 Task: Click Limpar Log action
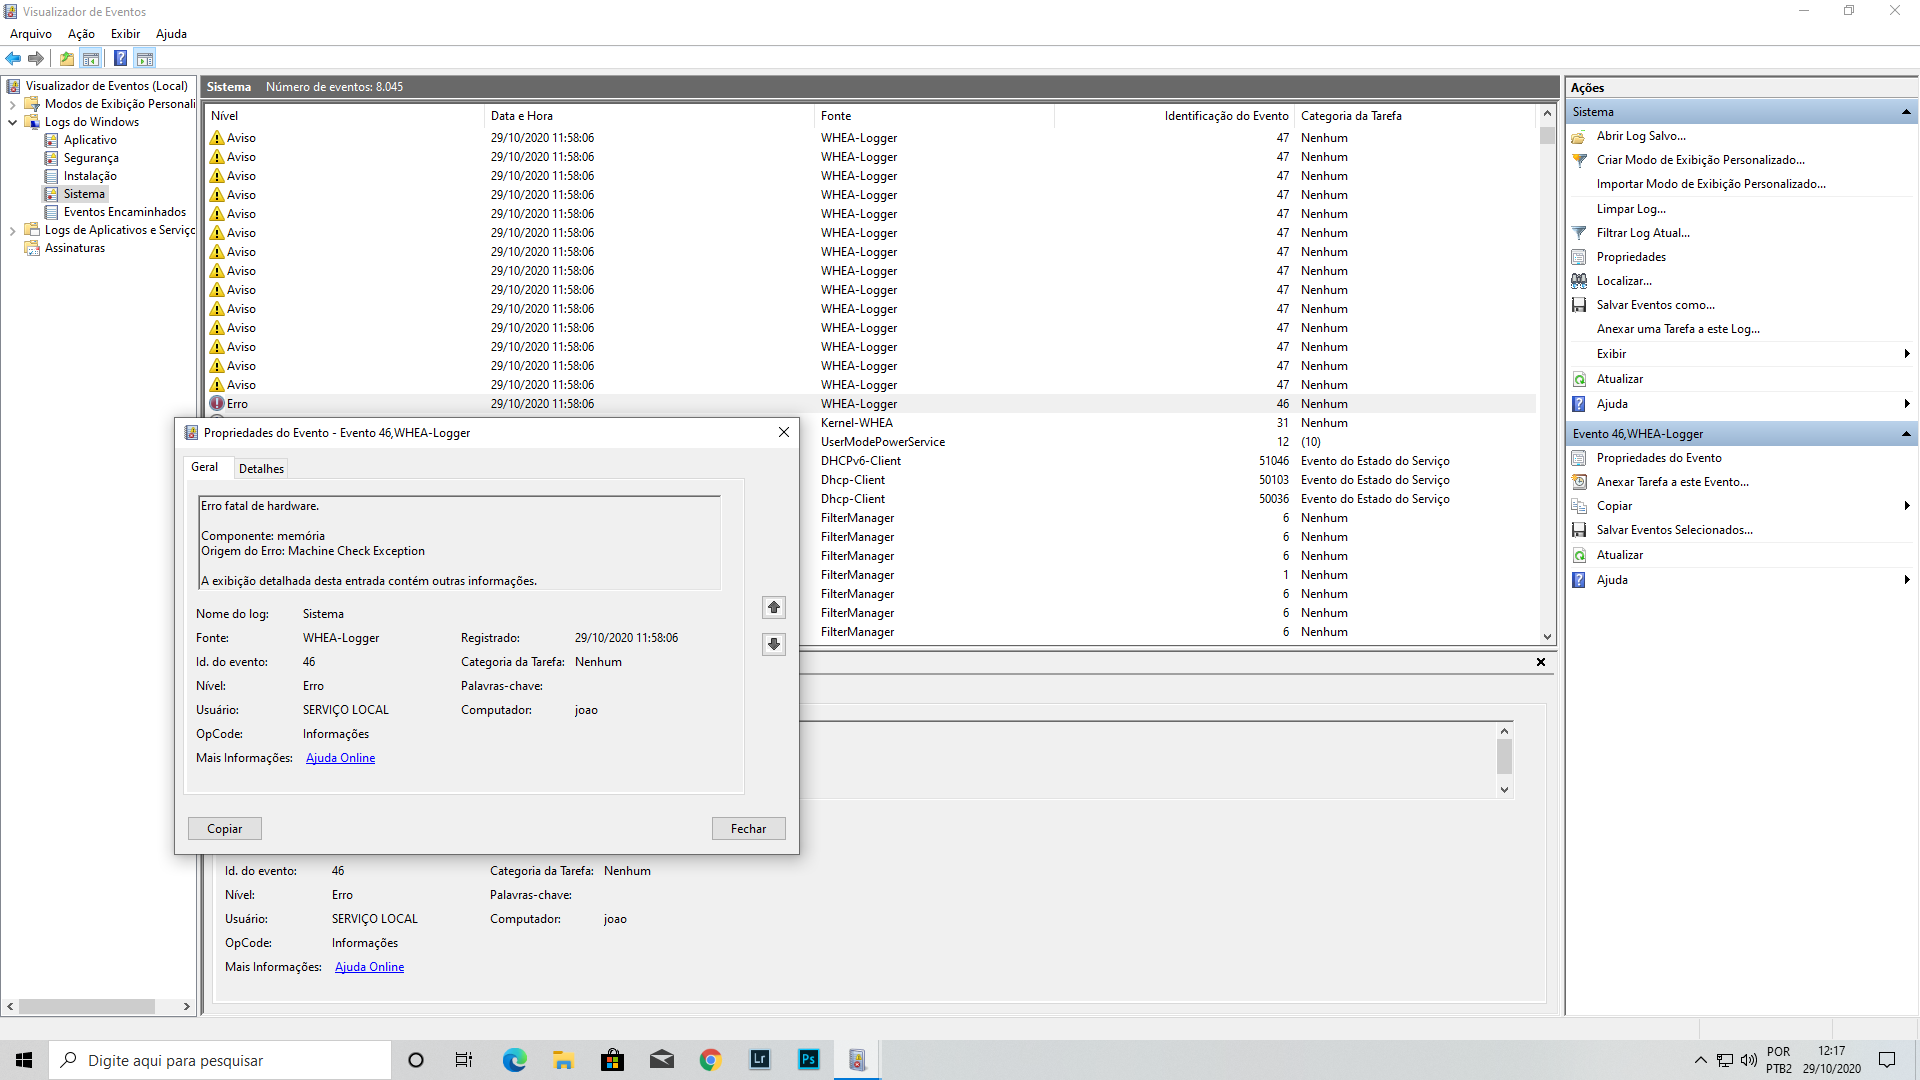1631,209
